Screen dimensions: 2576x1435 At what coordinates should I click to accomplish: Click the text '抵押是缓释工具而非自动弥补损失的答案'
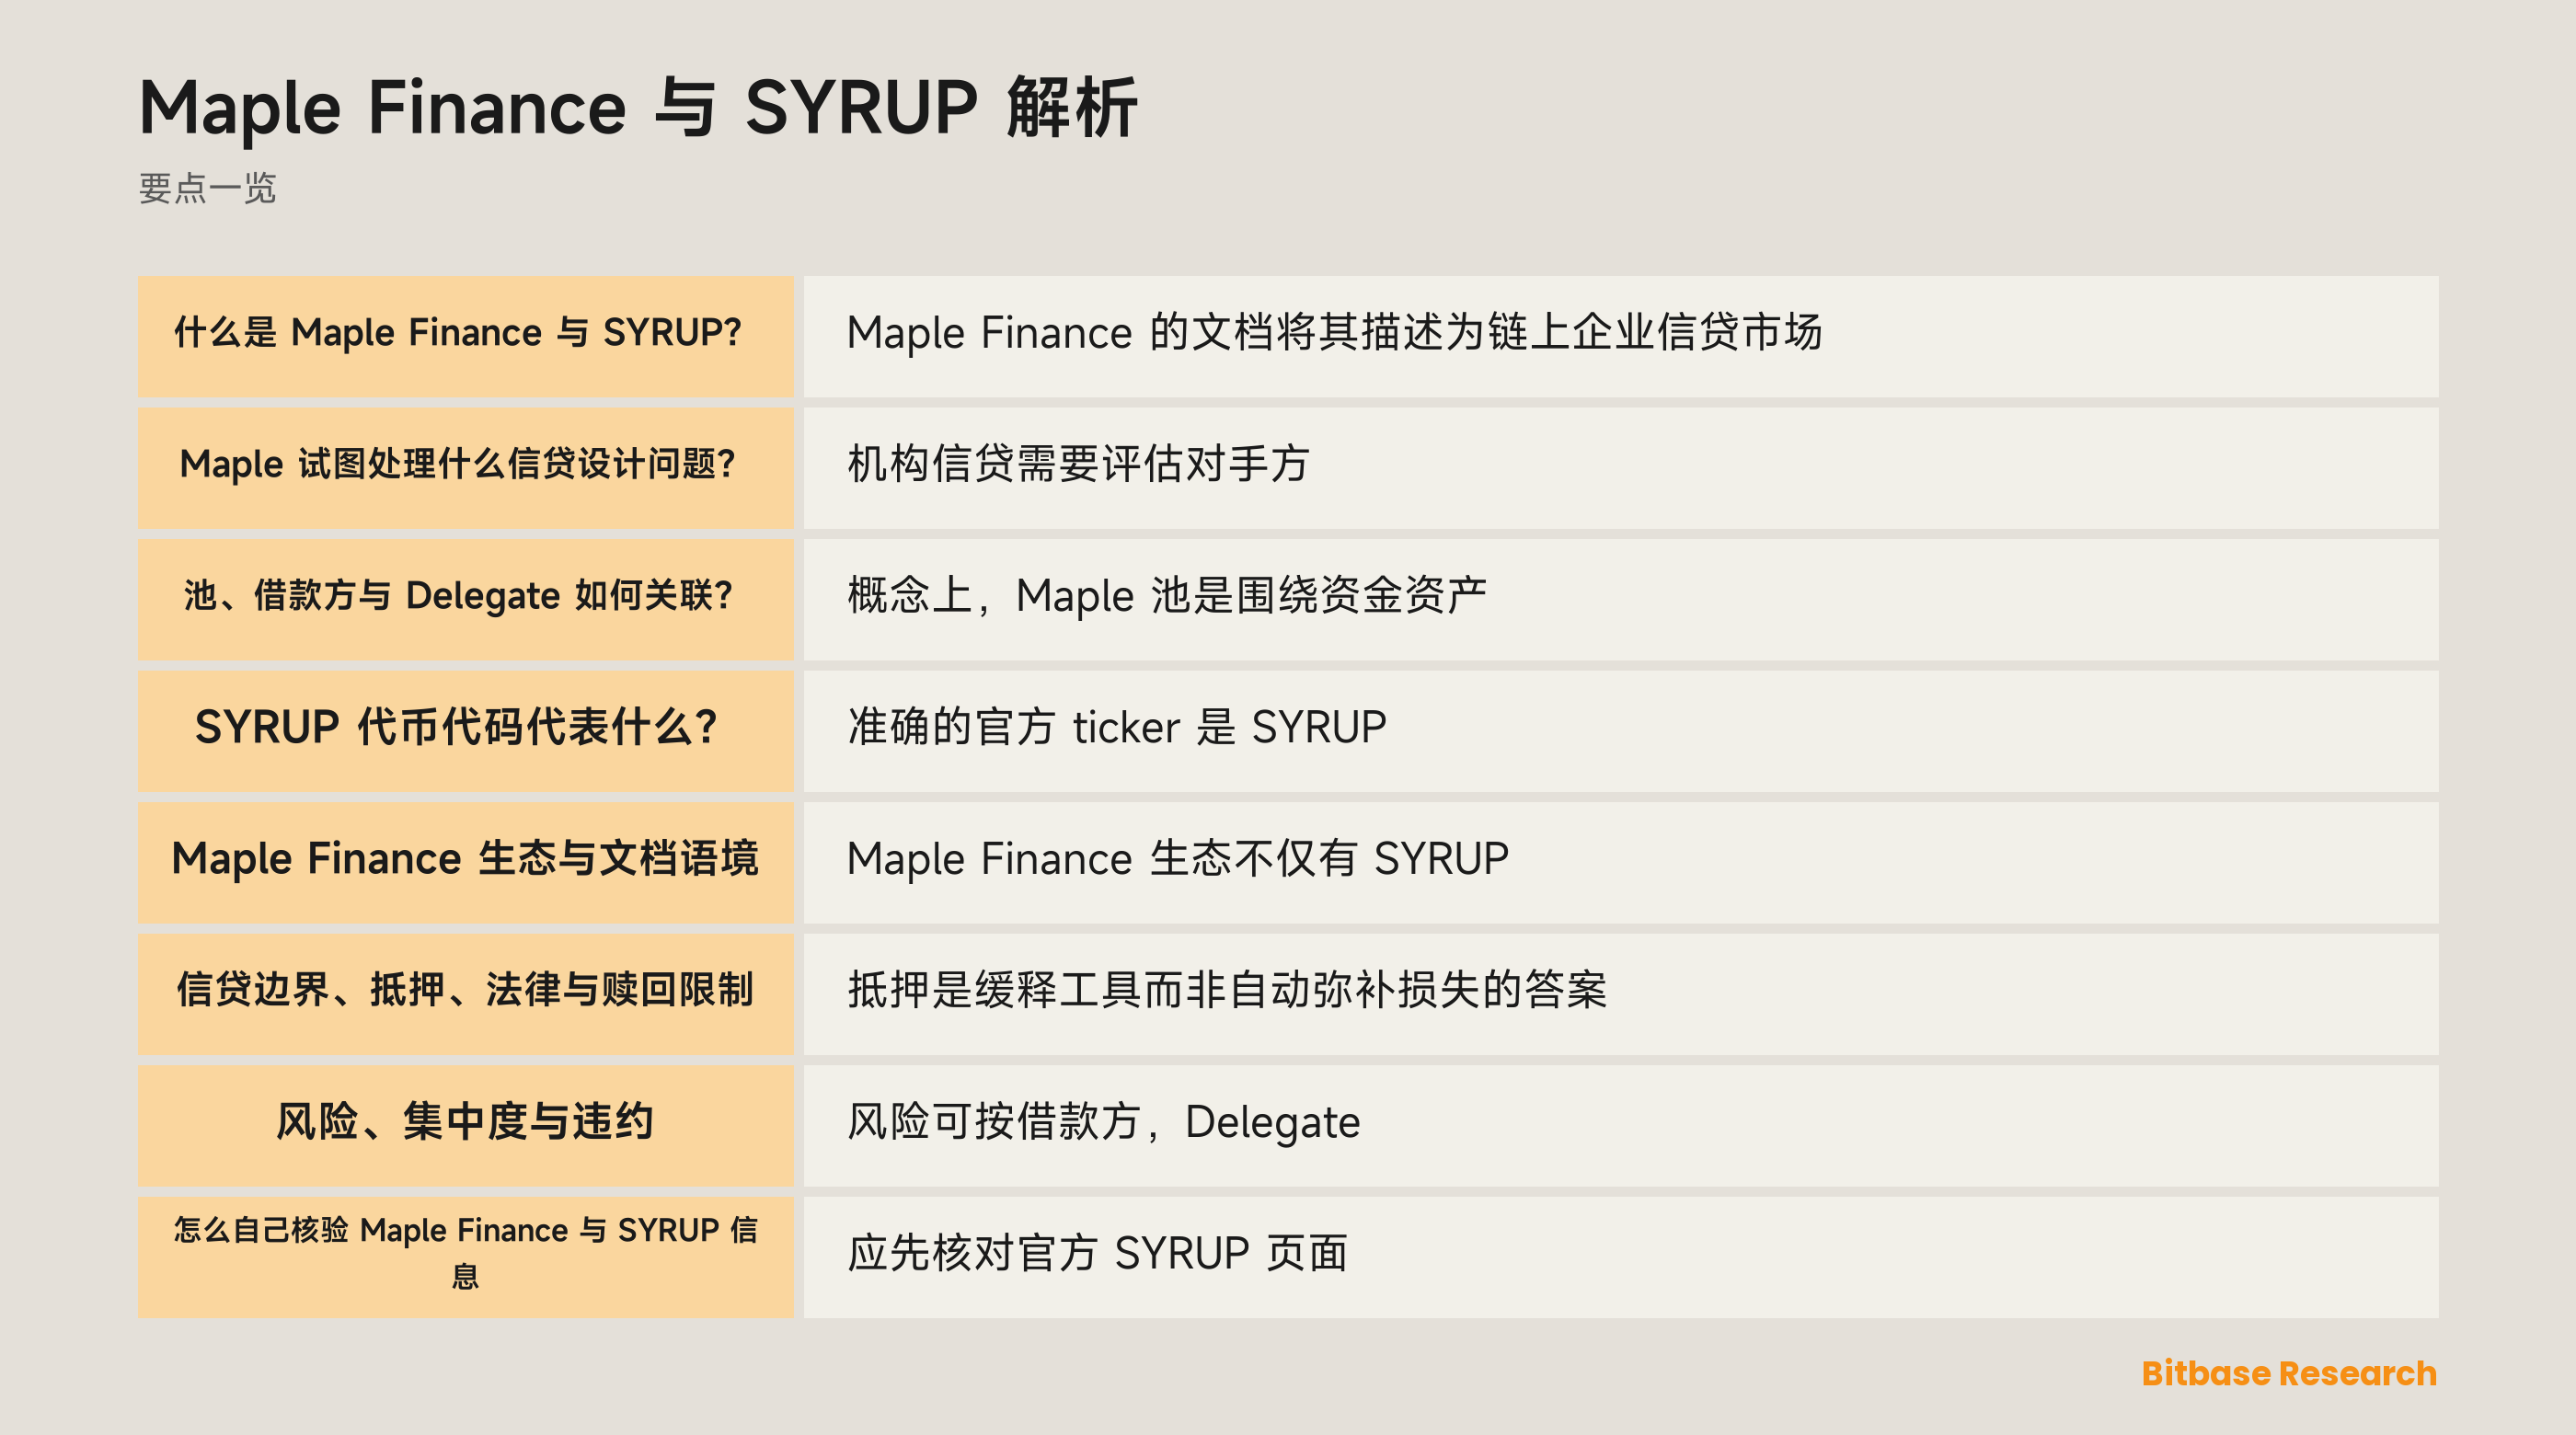[x=1227, y=990]
